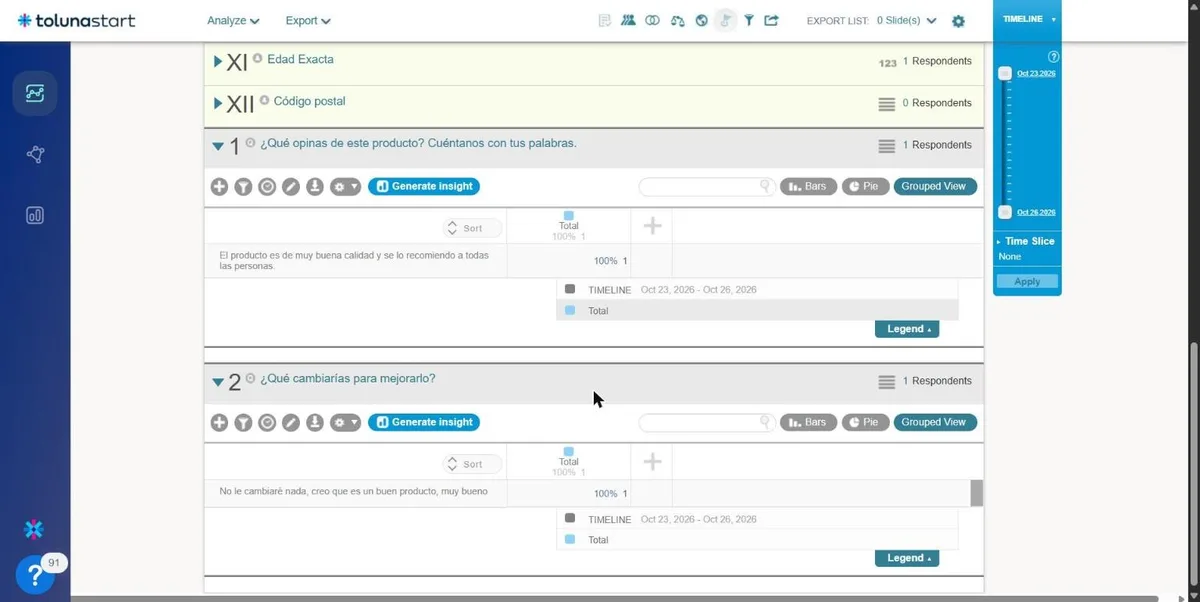Generate insight for question 2
Image resolution: width=1200 pixels, height=602 pixels.
tap(424, 422)
